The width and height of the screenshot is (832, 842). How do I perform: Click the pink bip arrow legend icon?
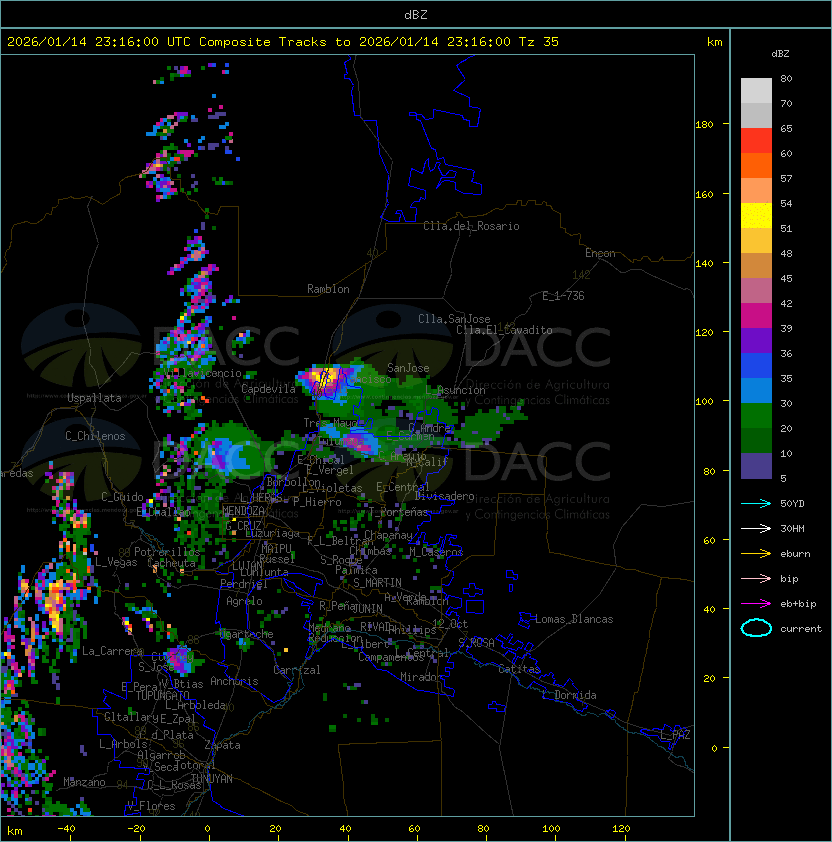click(756, 578)
